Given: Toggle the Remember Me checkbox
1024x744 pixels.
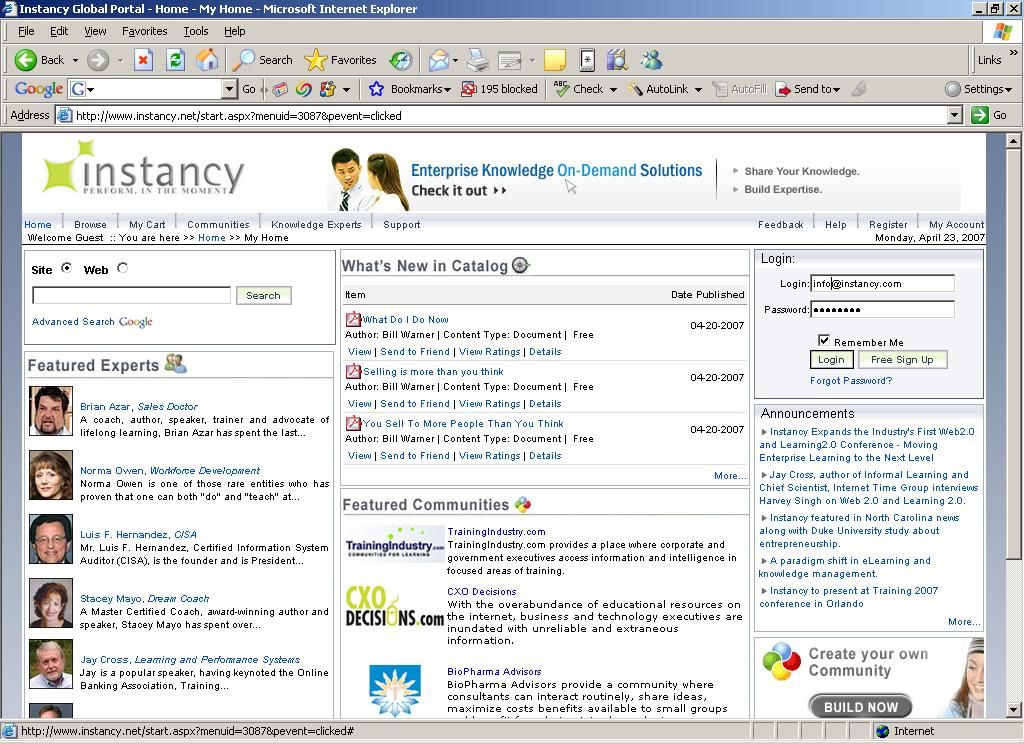Looking at the screenshot, I should [824, 340].
